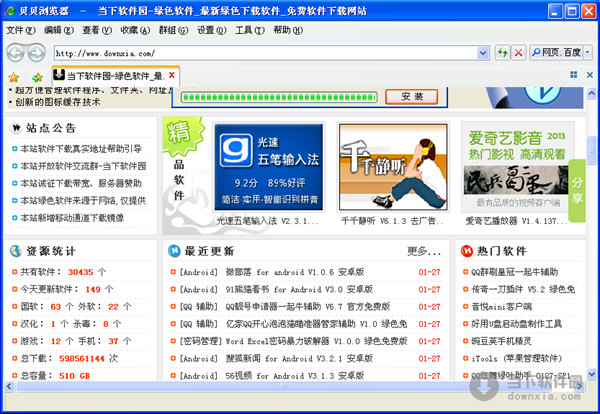Open link 本站诚征下载带宽、服务器赞助

81,183
